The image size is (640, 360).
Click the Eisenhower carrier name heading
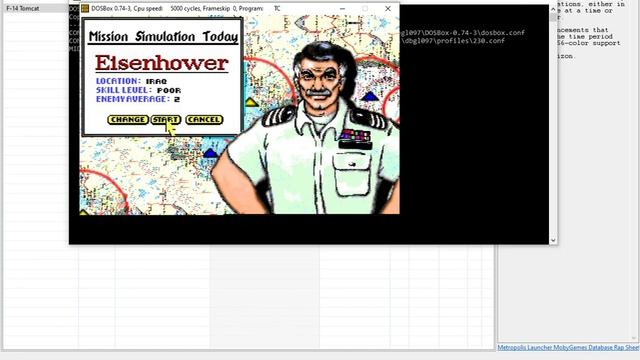tap(162, 63)
